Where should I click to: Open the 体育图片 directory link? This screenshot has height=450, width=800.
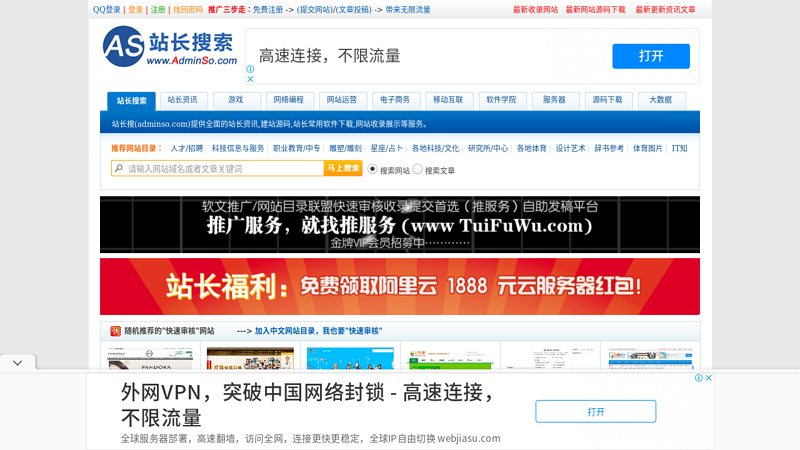[648, 148]
